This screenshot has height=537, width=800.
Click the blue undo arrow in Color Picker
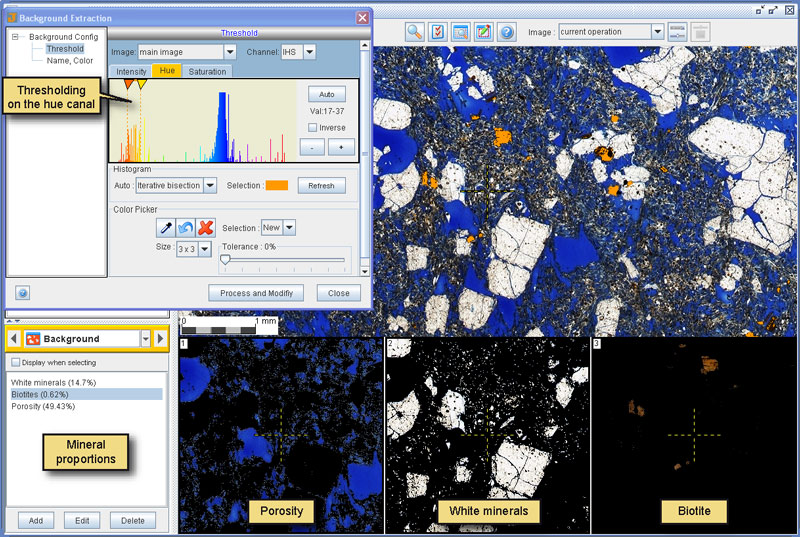186,227
